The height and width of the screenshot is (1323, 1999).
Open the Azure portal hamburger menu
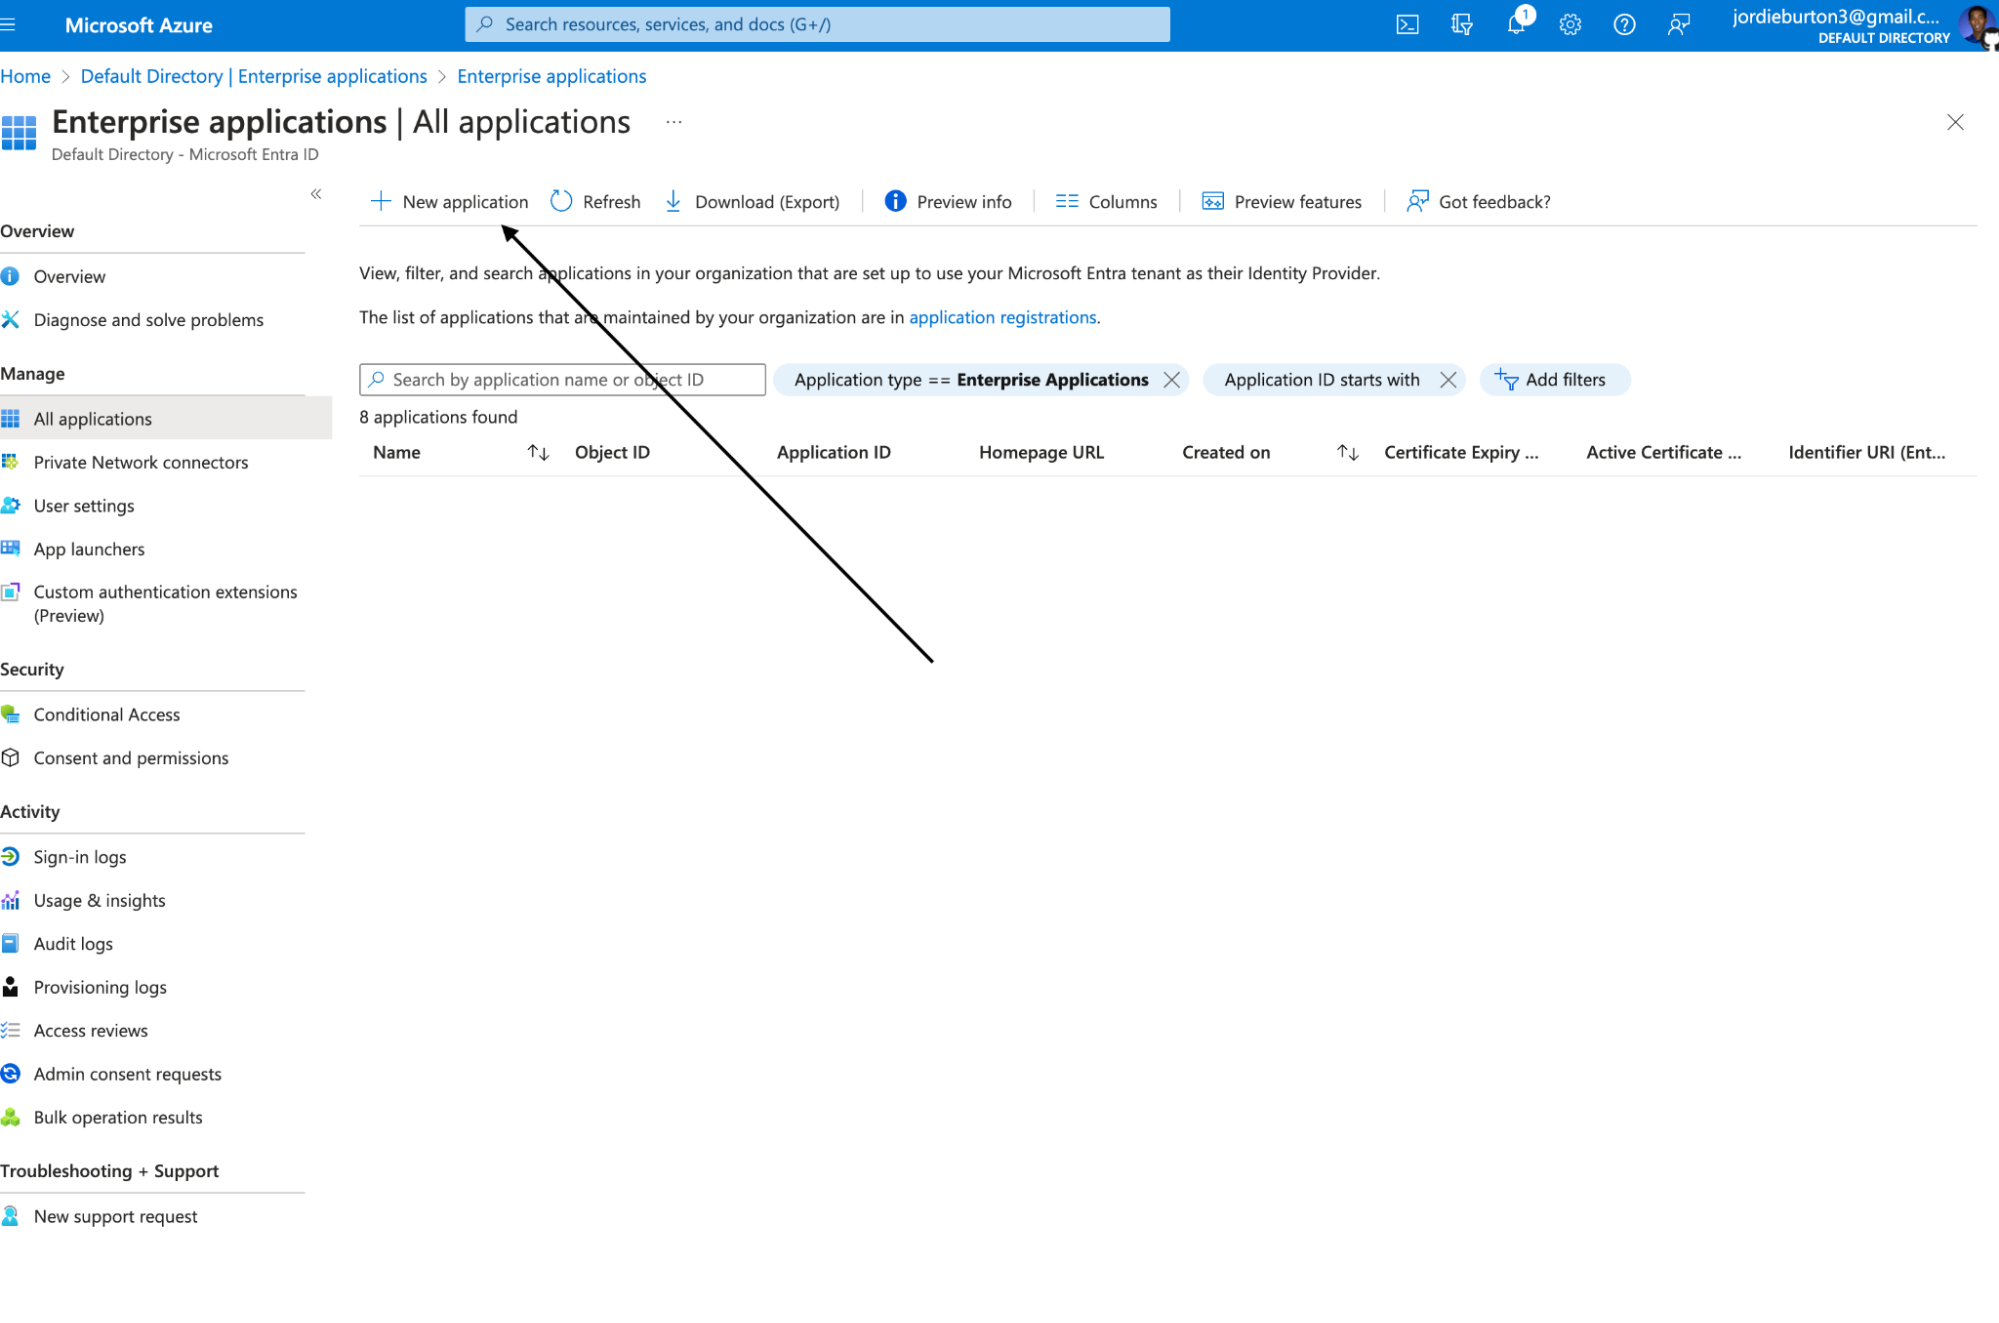tap(8, 25)
